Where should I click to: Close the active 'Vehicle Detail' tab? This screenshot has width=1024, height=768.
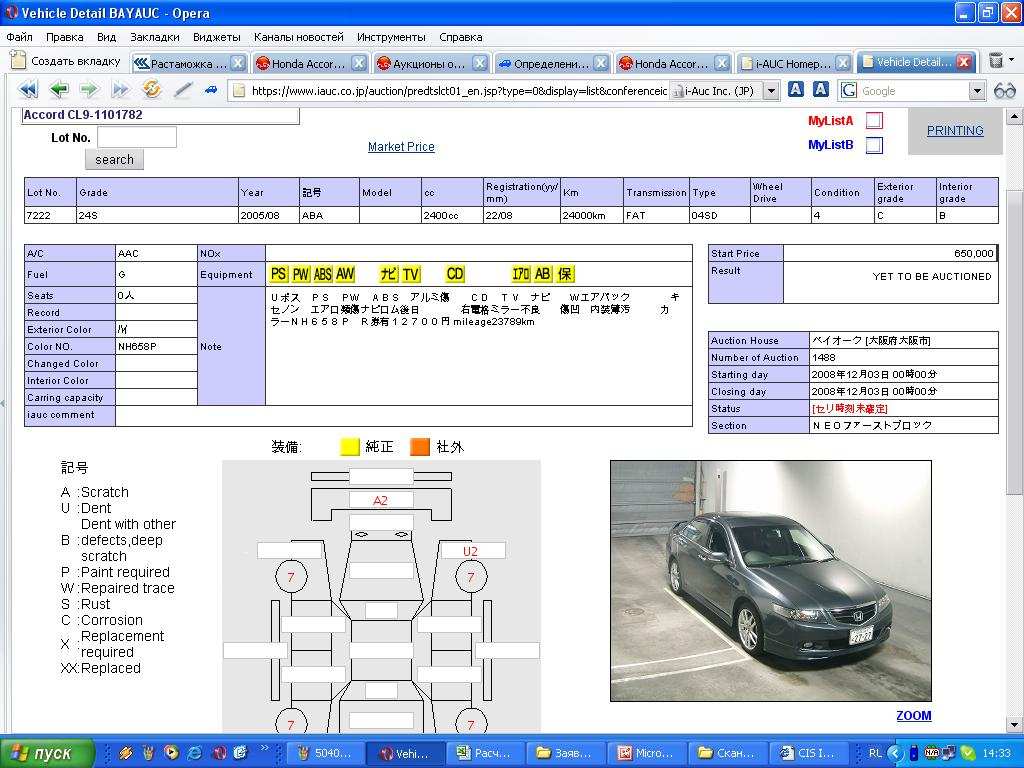coord(964,62)
